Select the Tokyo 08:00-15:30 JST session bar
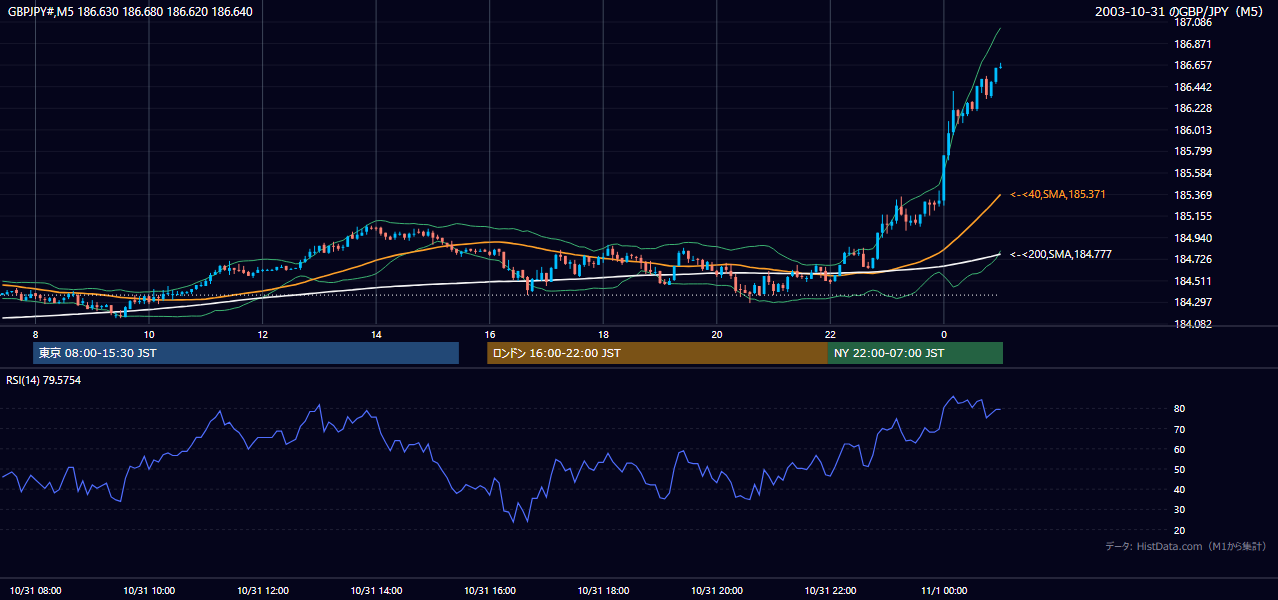 246,353
